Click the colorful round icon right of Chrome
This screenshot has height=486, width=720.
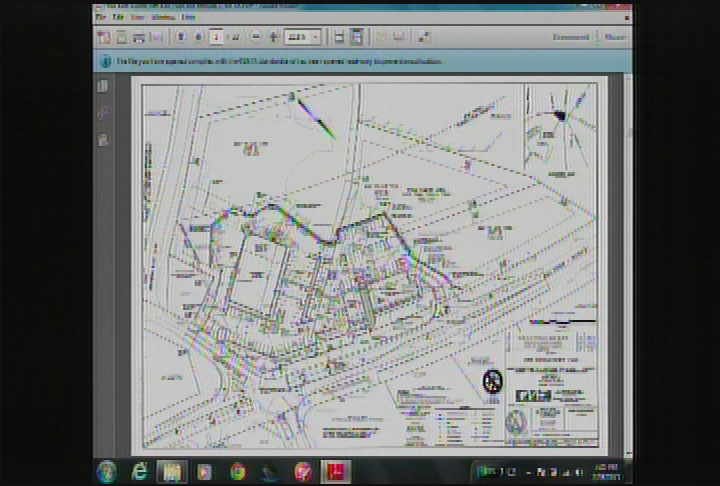[x=303, y=472]
